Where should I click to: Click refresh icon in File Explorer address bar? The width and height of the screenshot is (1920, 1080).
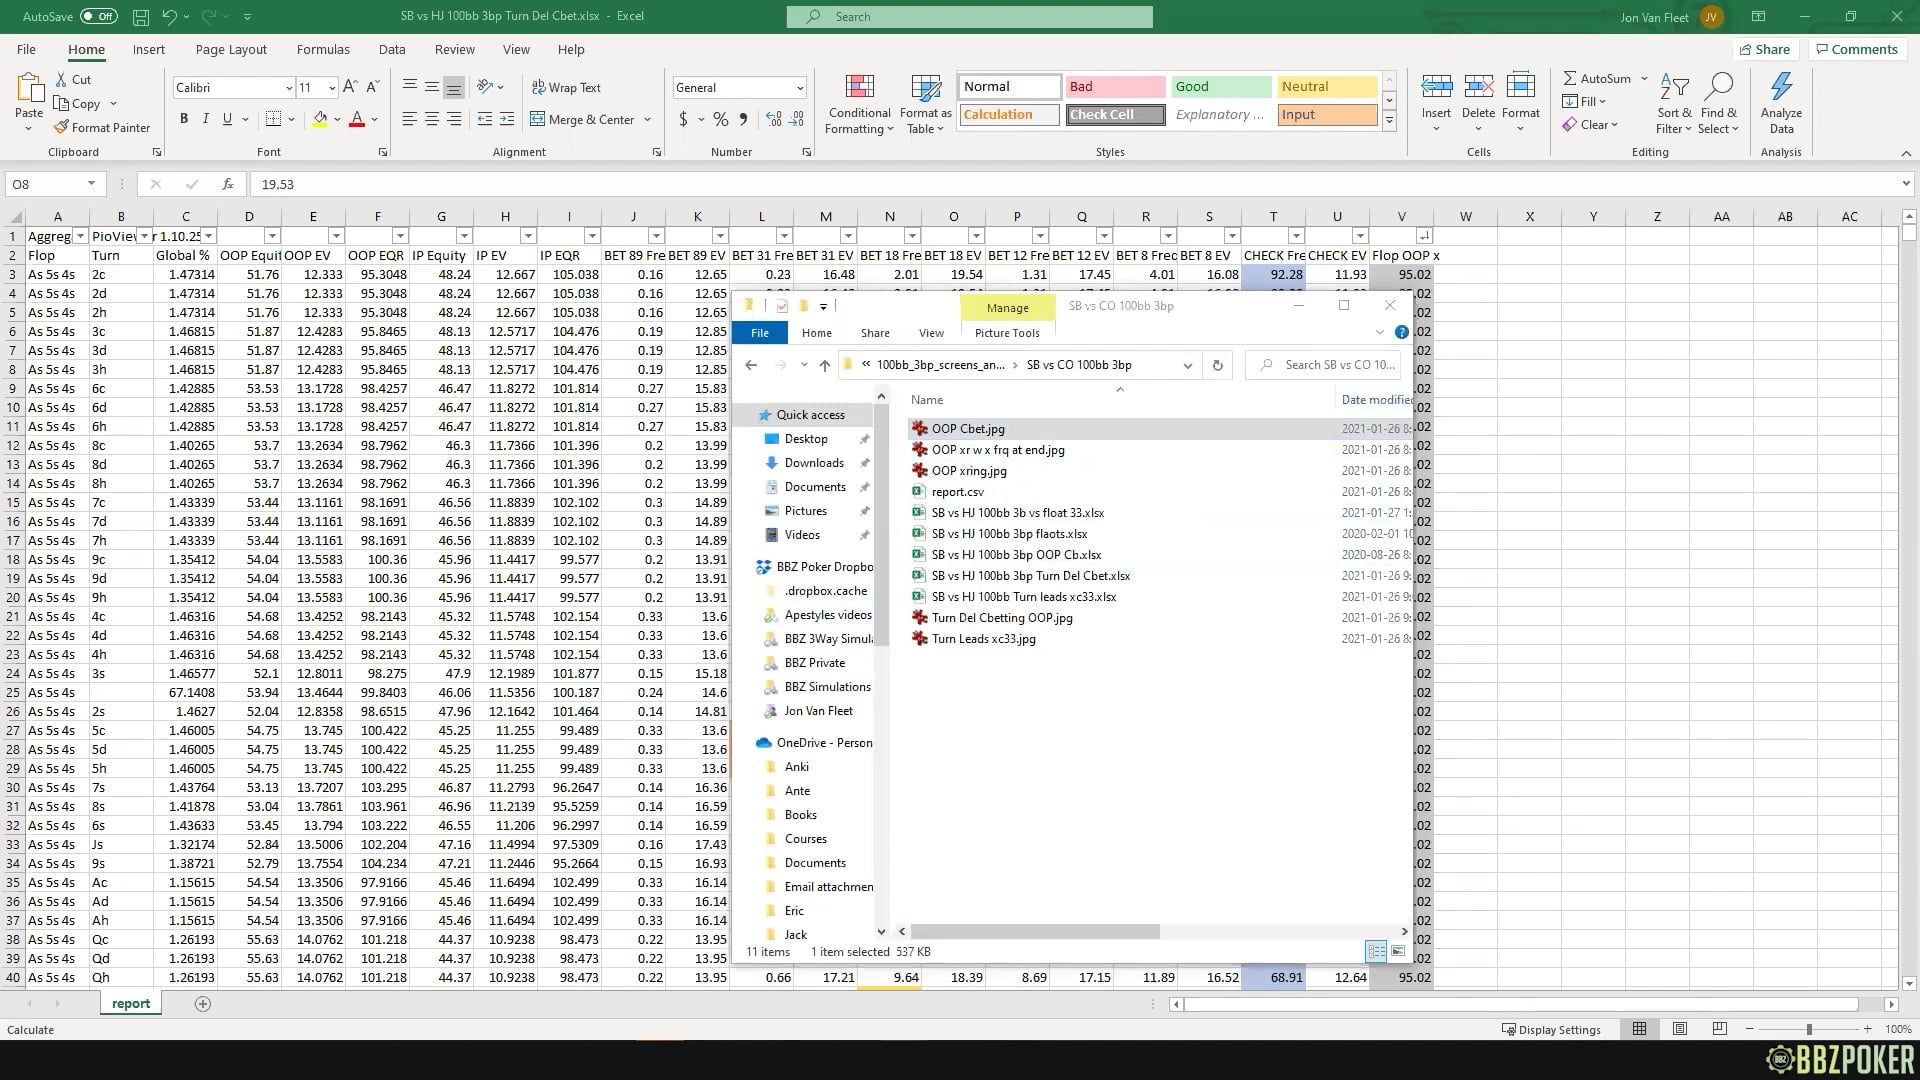pyautogui.click(x=1217, y=365)
